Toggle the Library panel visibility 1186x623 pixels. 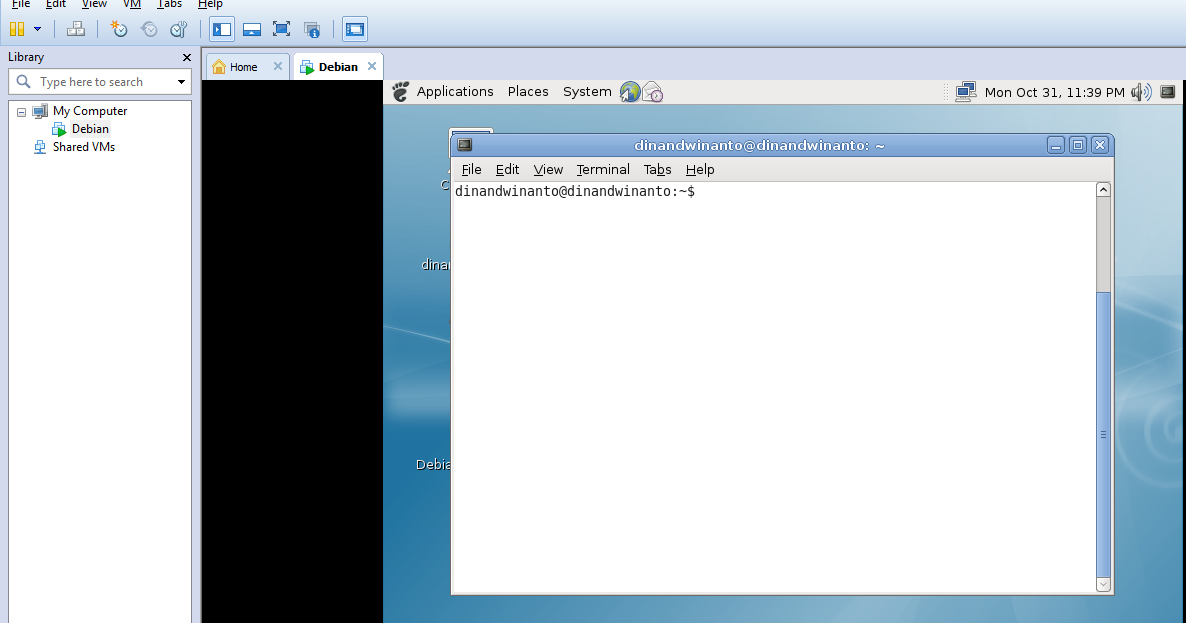tap(222, 29)
